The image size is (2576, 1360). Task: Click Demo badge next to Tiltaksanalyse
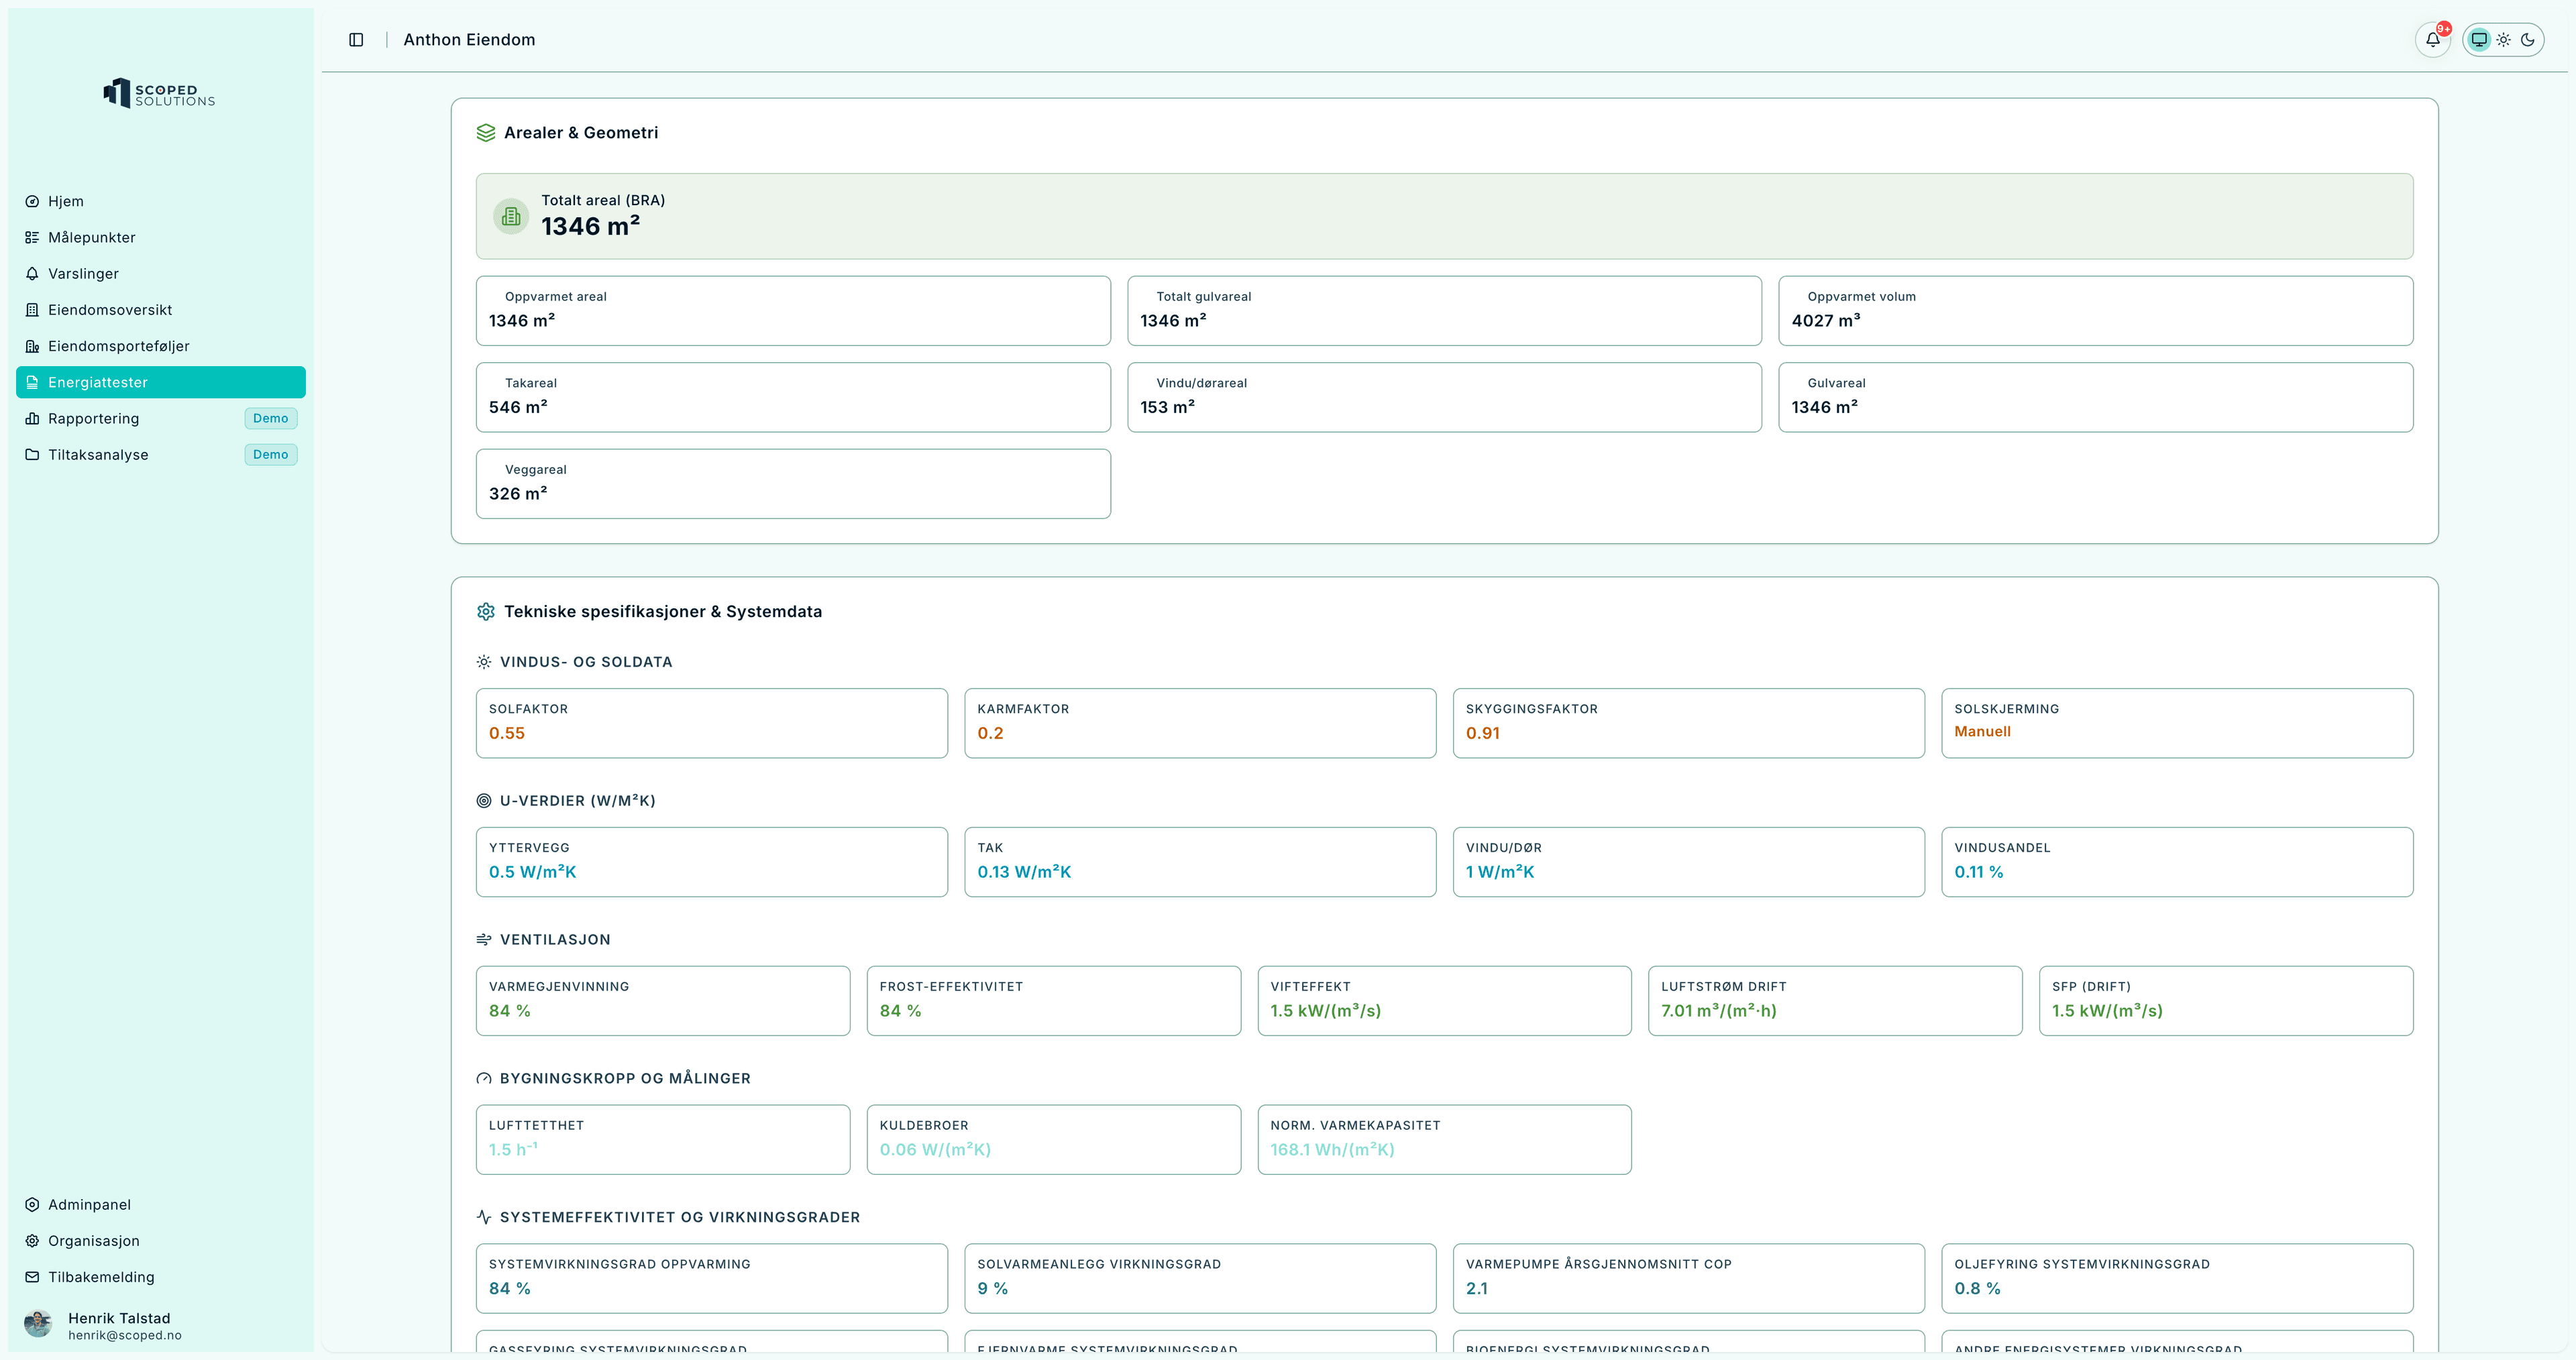(270, 455)
